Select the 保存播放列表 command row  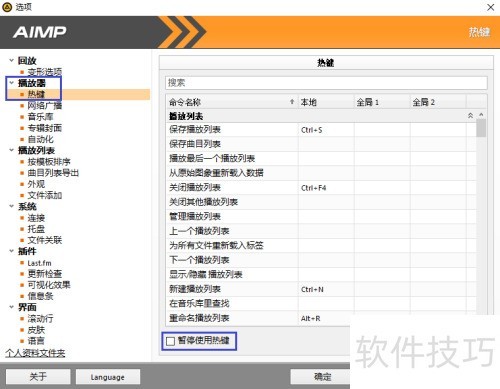coord(321,129)
